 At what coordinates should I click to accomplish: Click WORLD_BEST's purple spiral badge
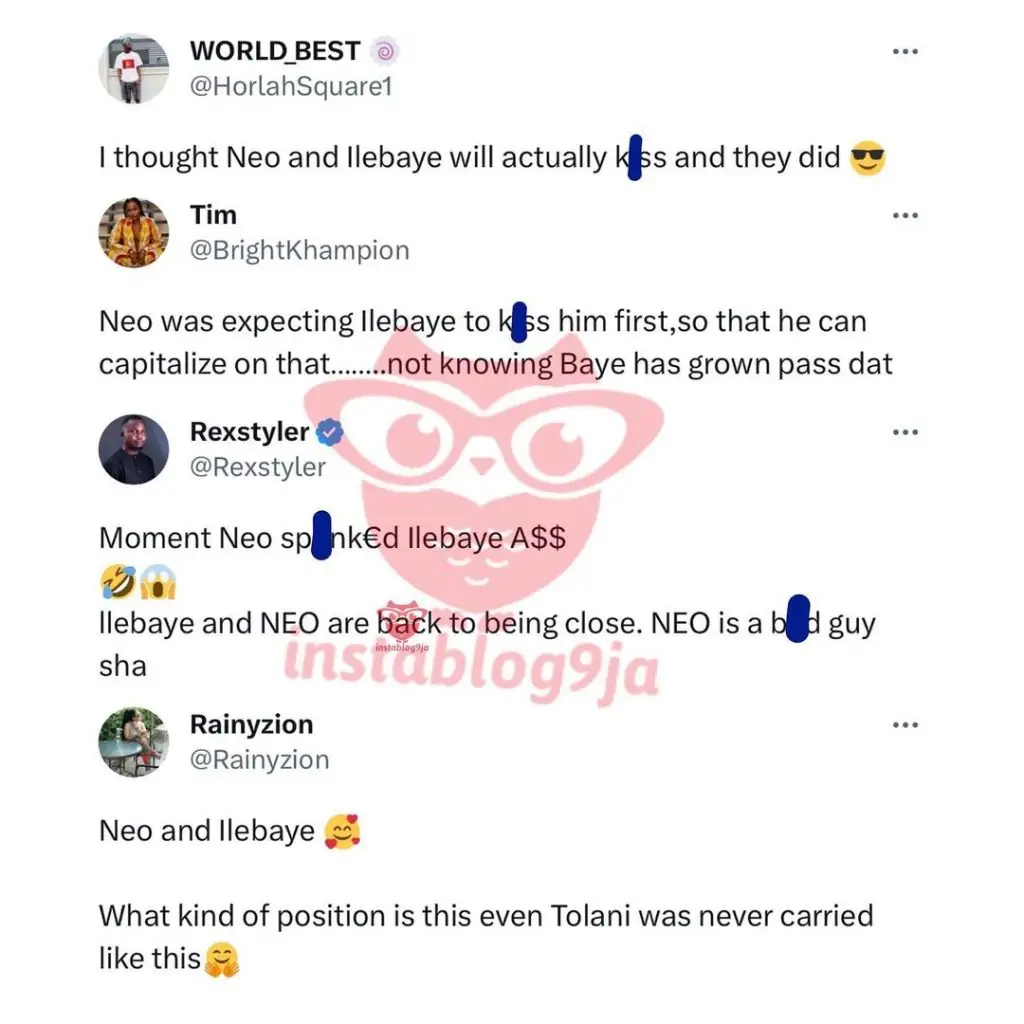click(x=385, y=52)
